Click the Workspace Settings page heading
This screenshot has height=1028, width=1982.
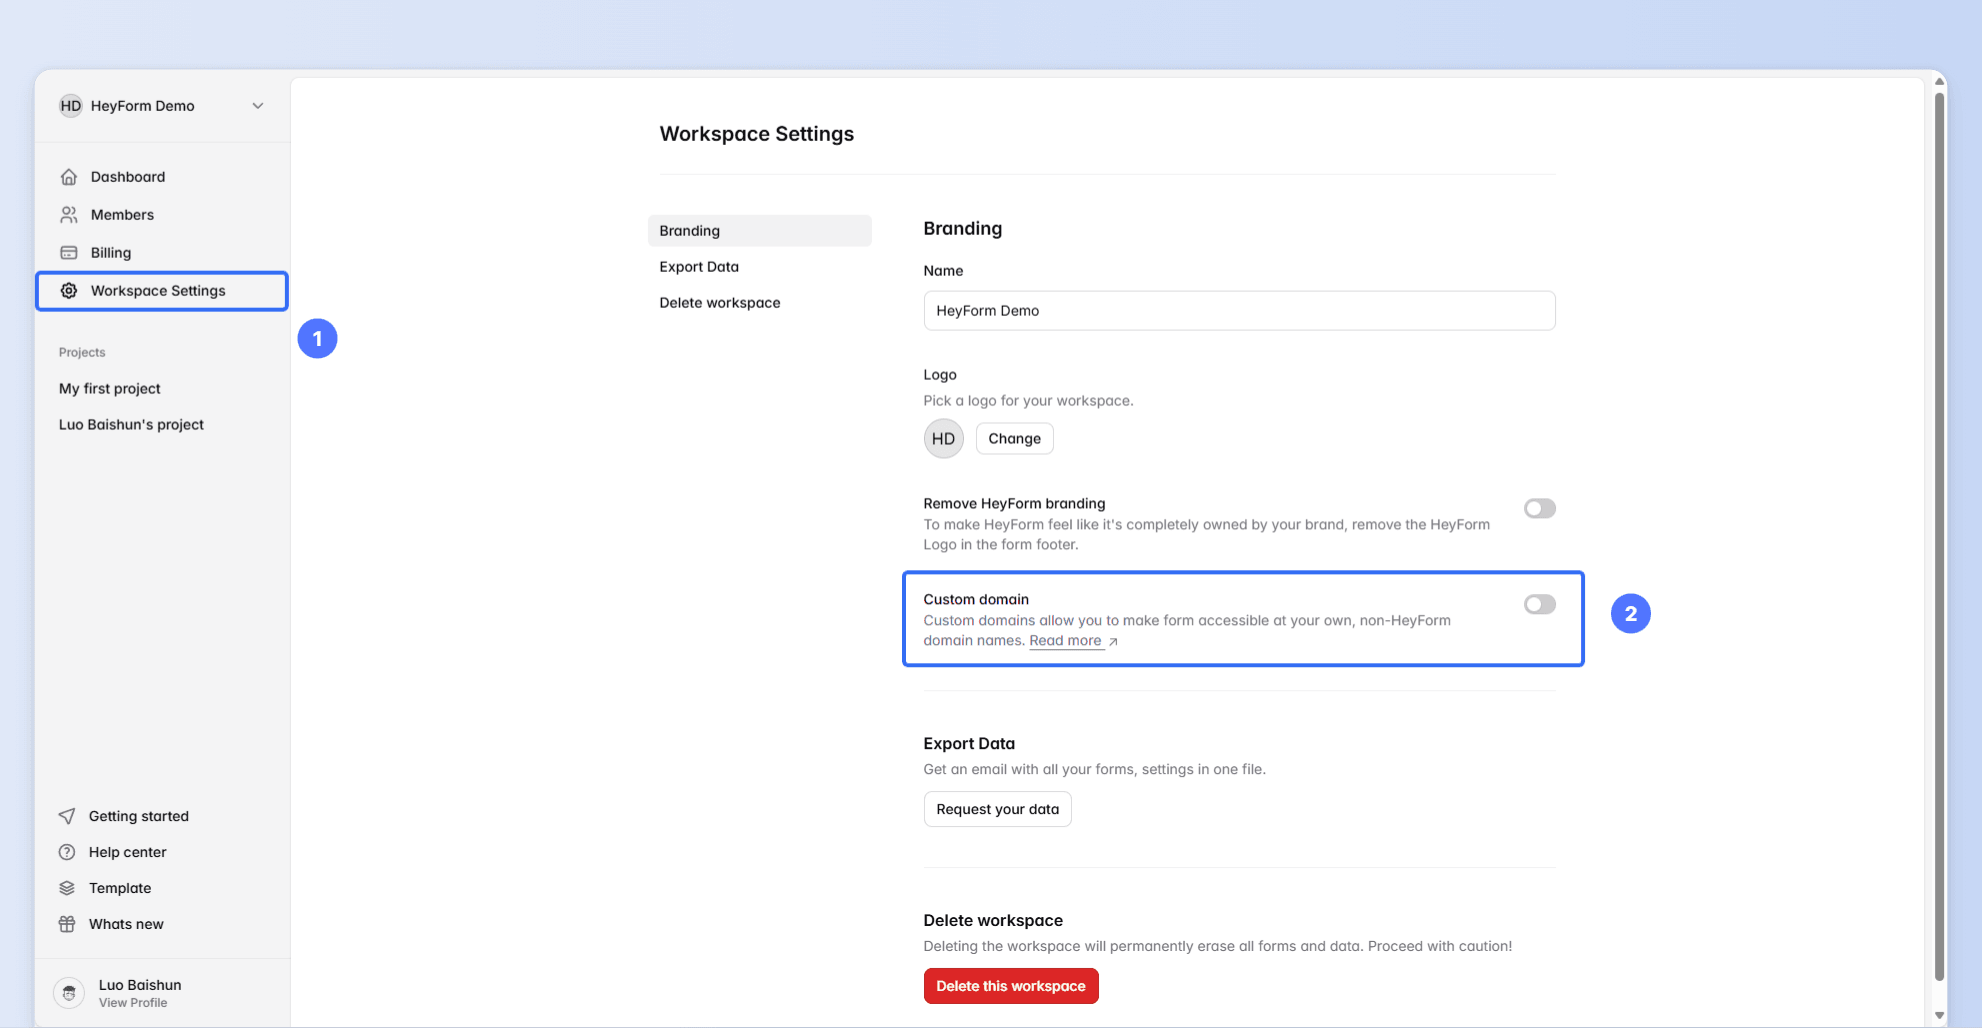pos(757,134)
